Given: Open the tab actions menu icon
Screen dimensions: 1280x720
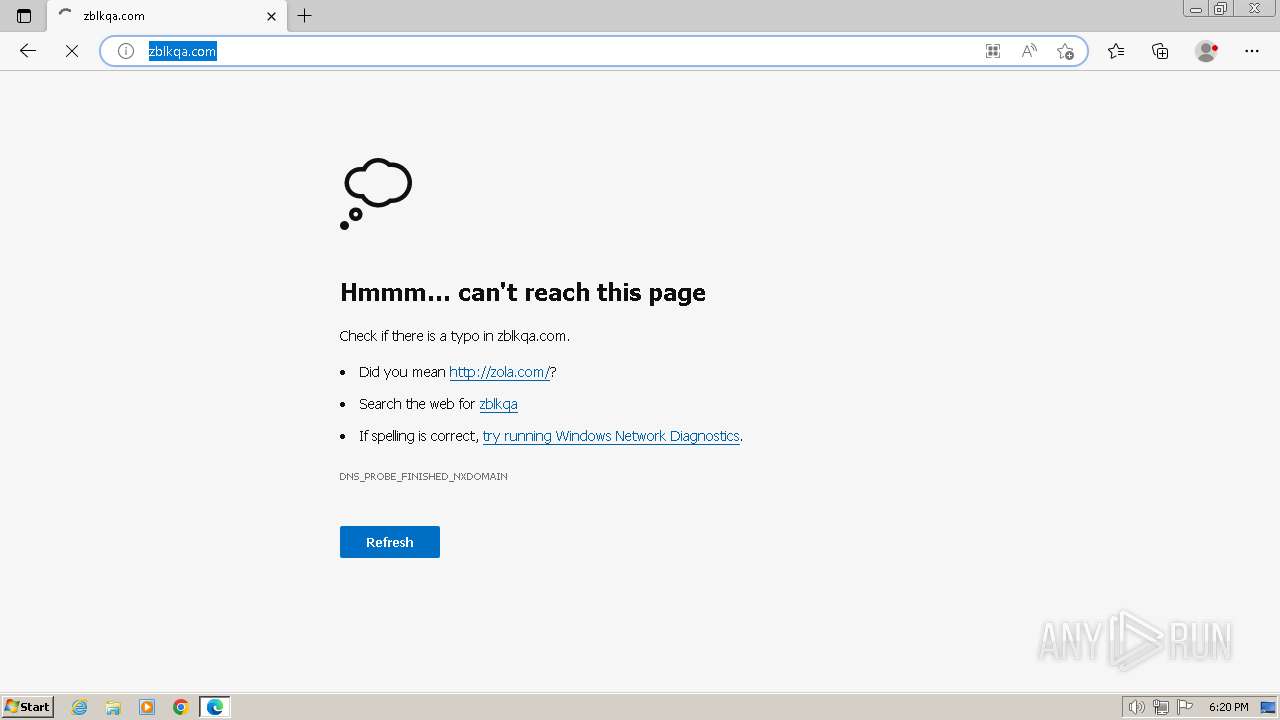Looking at the screenshot, I should tap(24, 16).
